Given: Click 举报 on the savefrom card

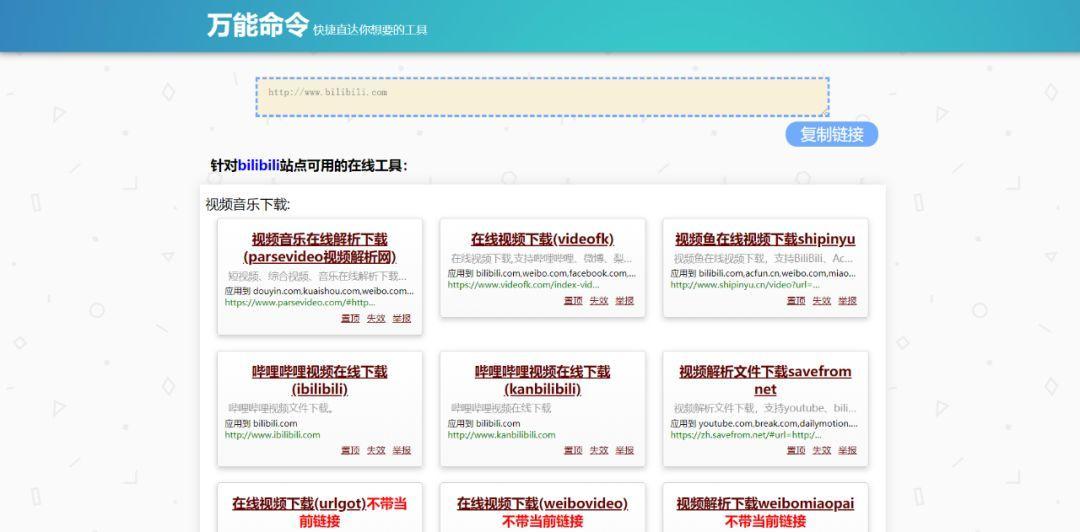Looking at the screenshot, I should tap(847, 450).
